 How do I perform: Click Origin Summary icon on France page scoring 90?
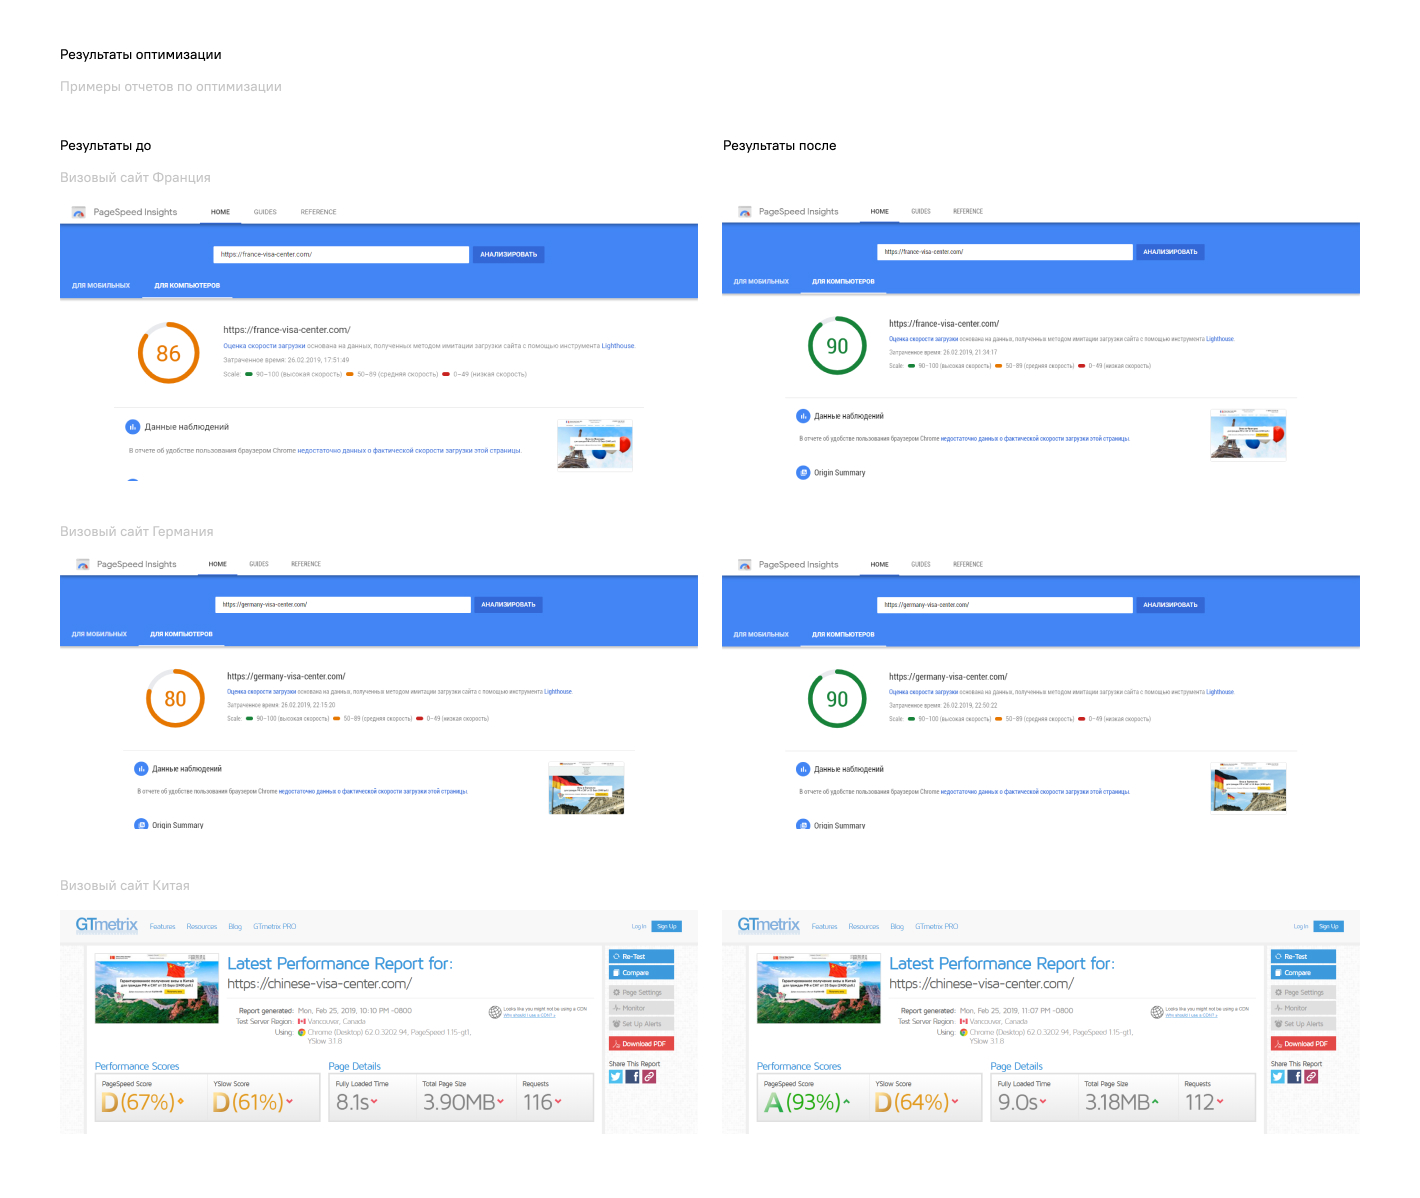pyautogui.click(x=803, y=473)
